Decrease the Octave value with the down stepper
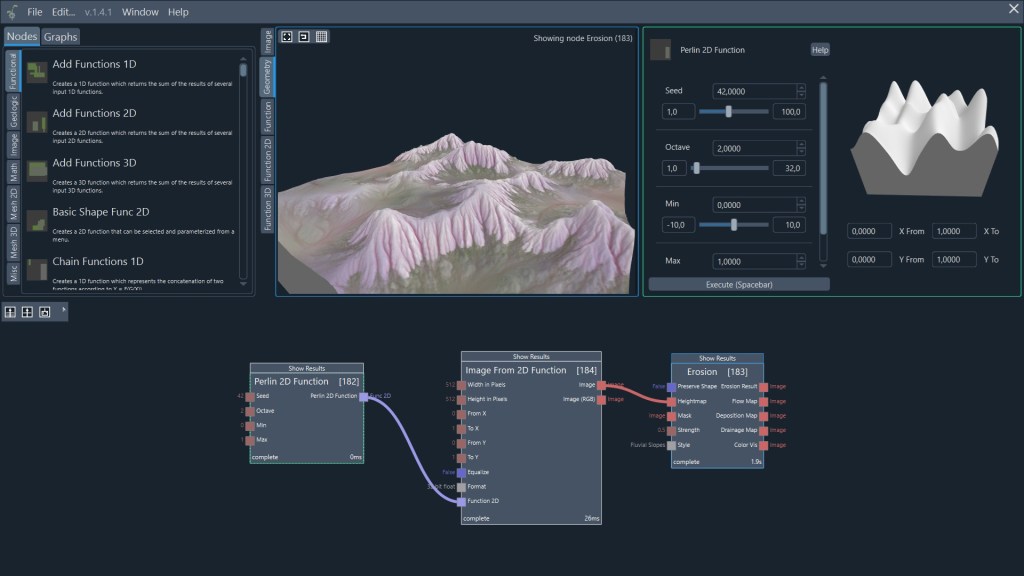This screenshot has width=1024, height=576. coord(801,152)
